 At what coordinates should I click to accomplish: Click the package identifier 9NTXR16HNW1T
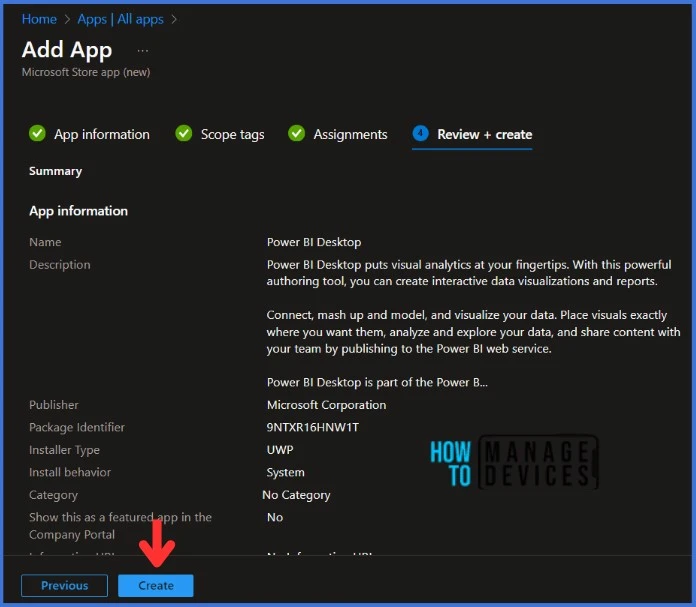click(x=313, y=428)
